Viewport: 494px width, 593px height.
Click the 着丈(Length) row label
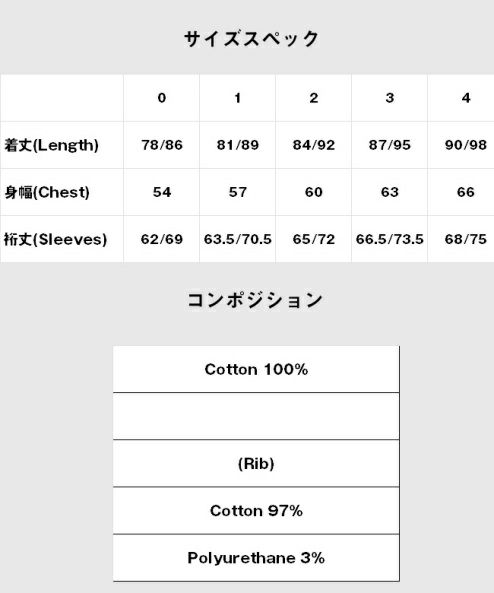click(51, 145)
